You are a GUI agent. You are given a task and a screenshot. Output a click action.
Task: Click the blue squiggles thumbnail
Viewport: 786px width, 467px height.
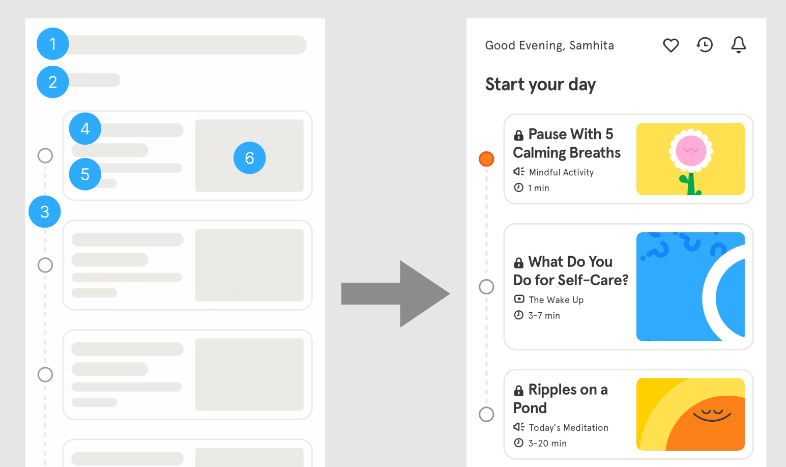point(690,287)
